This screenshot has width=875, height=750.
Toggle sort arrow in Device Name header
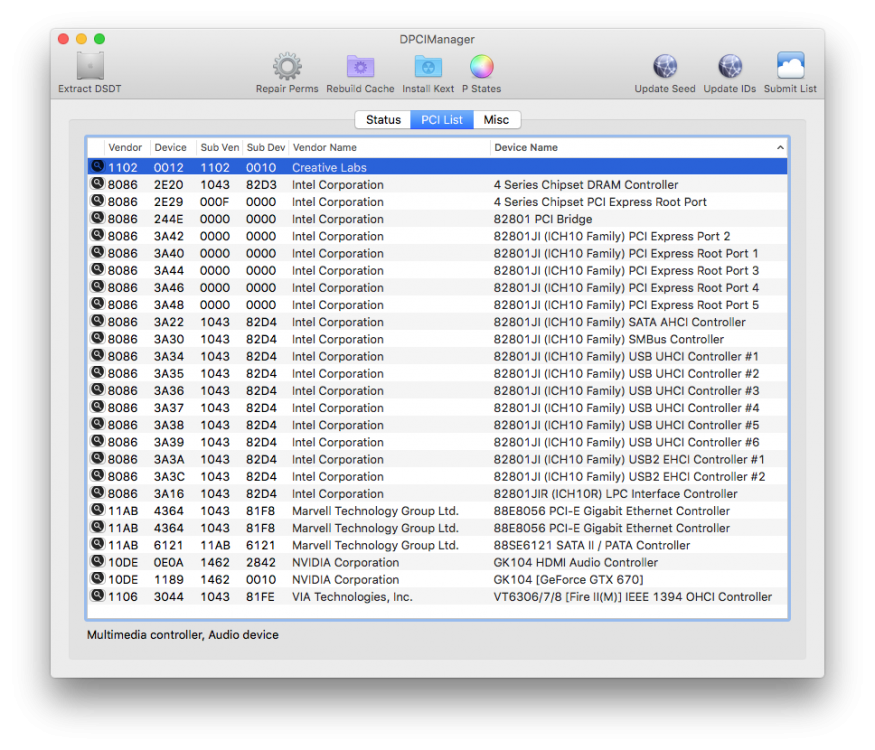point(780,147)
